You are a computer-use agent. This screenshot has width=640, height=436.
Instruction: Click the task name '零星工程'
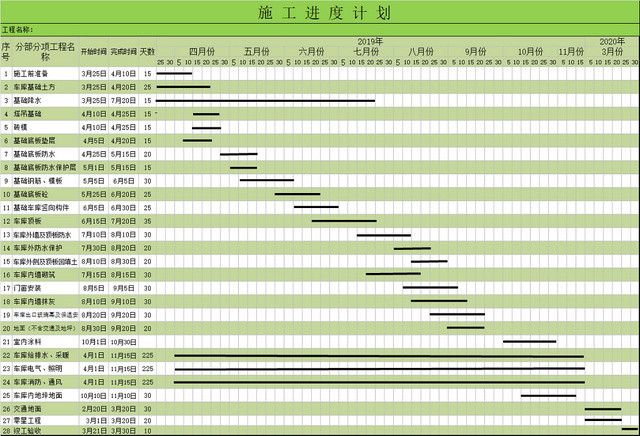pos(27,420)
